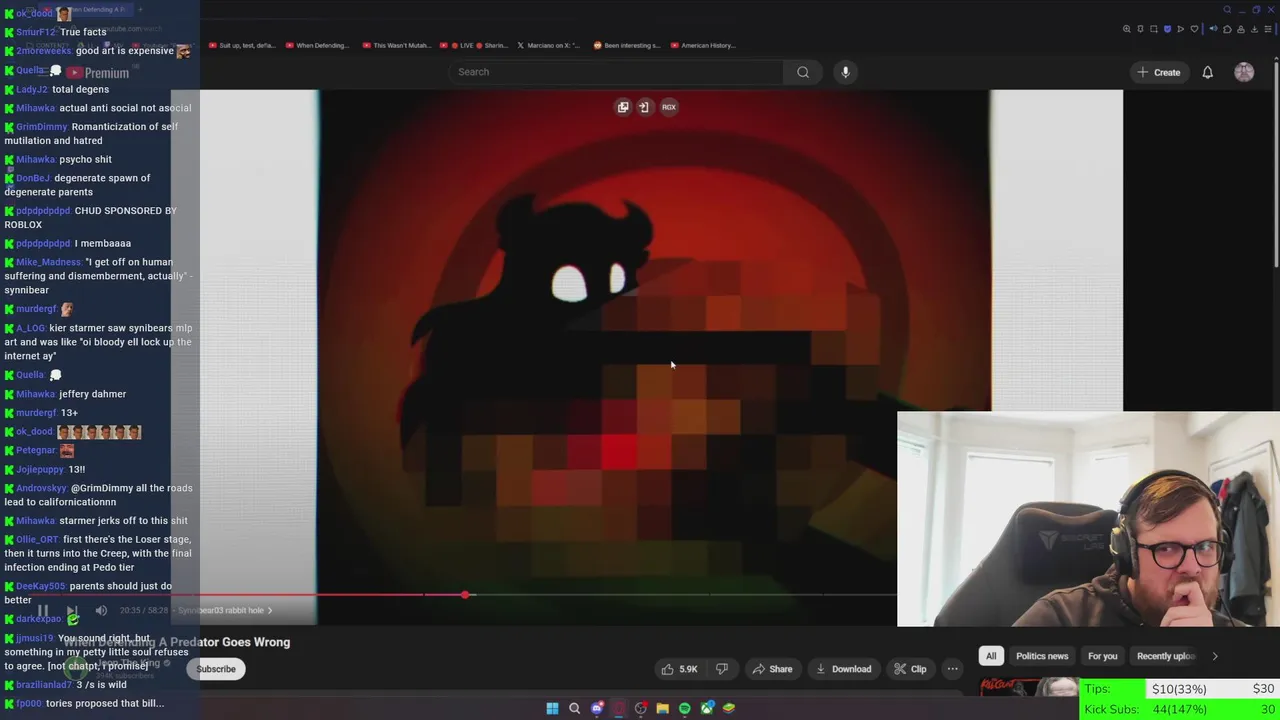The height and width of the screenshot is (720, 1280).
Task: Click the browser easy setup menu icon
Action: tap(1270, 29)
